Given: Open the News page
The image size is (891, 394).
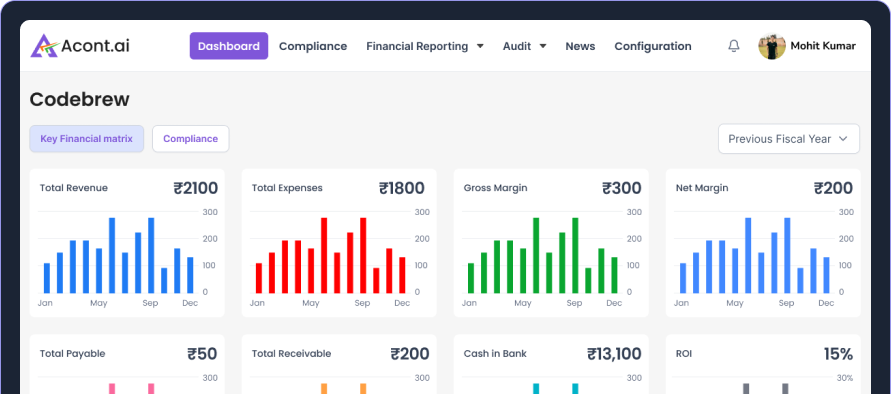Looking at the screenshot, I should [x=580, y=46].
